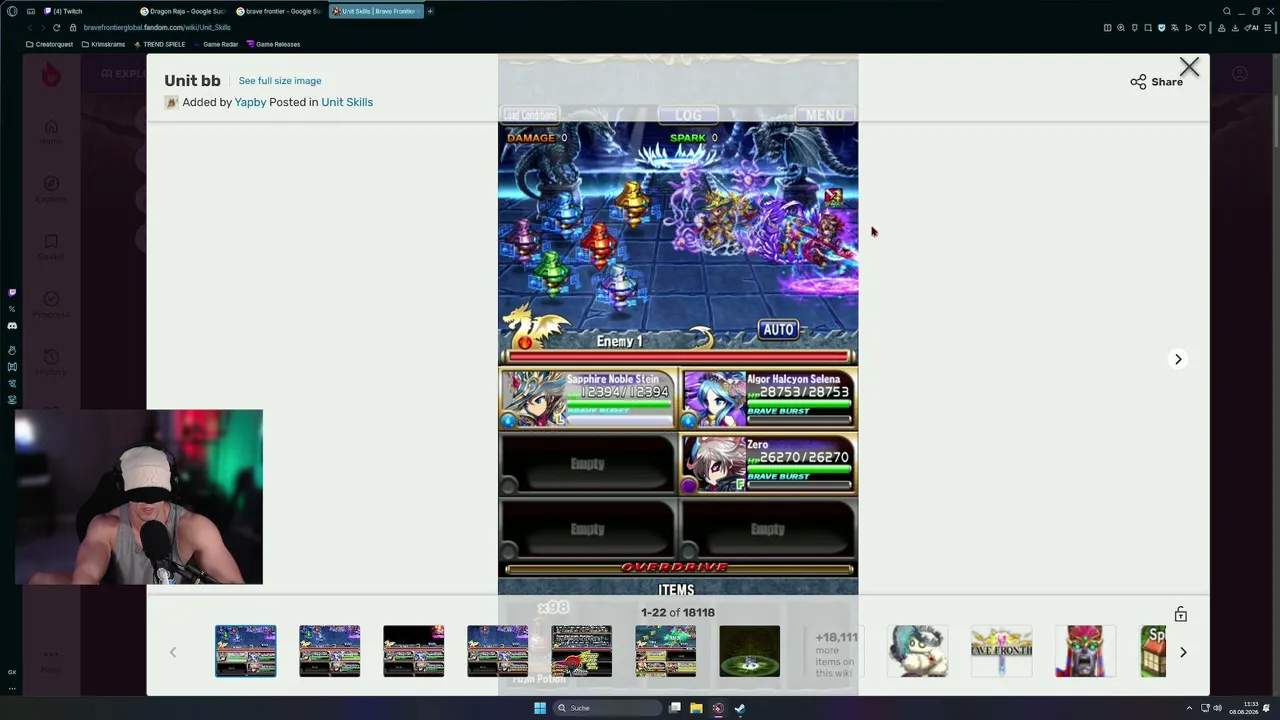The height and width of the screenshot is (720, 1280).
Task: Click the Share button in the lightbox
Action: [1157, 82]
